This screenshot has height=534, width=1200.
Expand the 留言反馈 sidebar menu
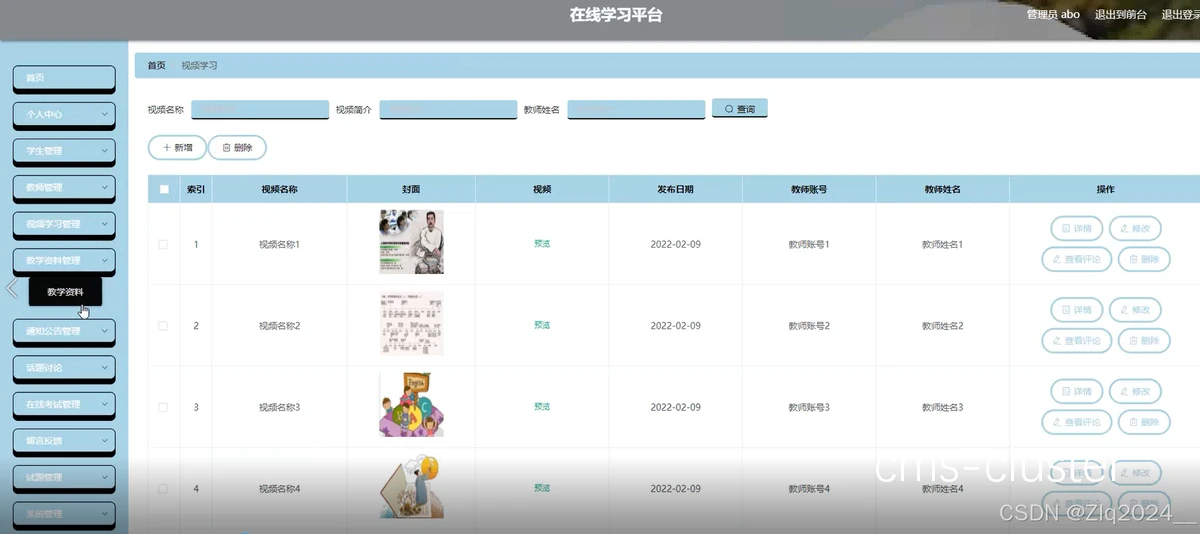(x=64, y=440)
